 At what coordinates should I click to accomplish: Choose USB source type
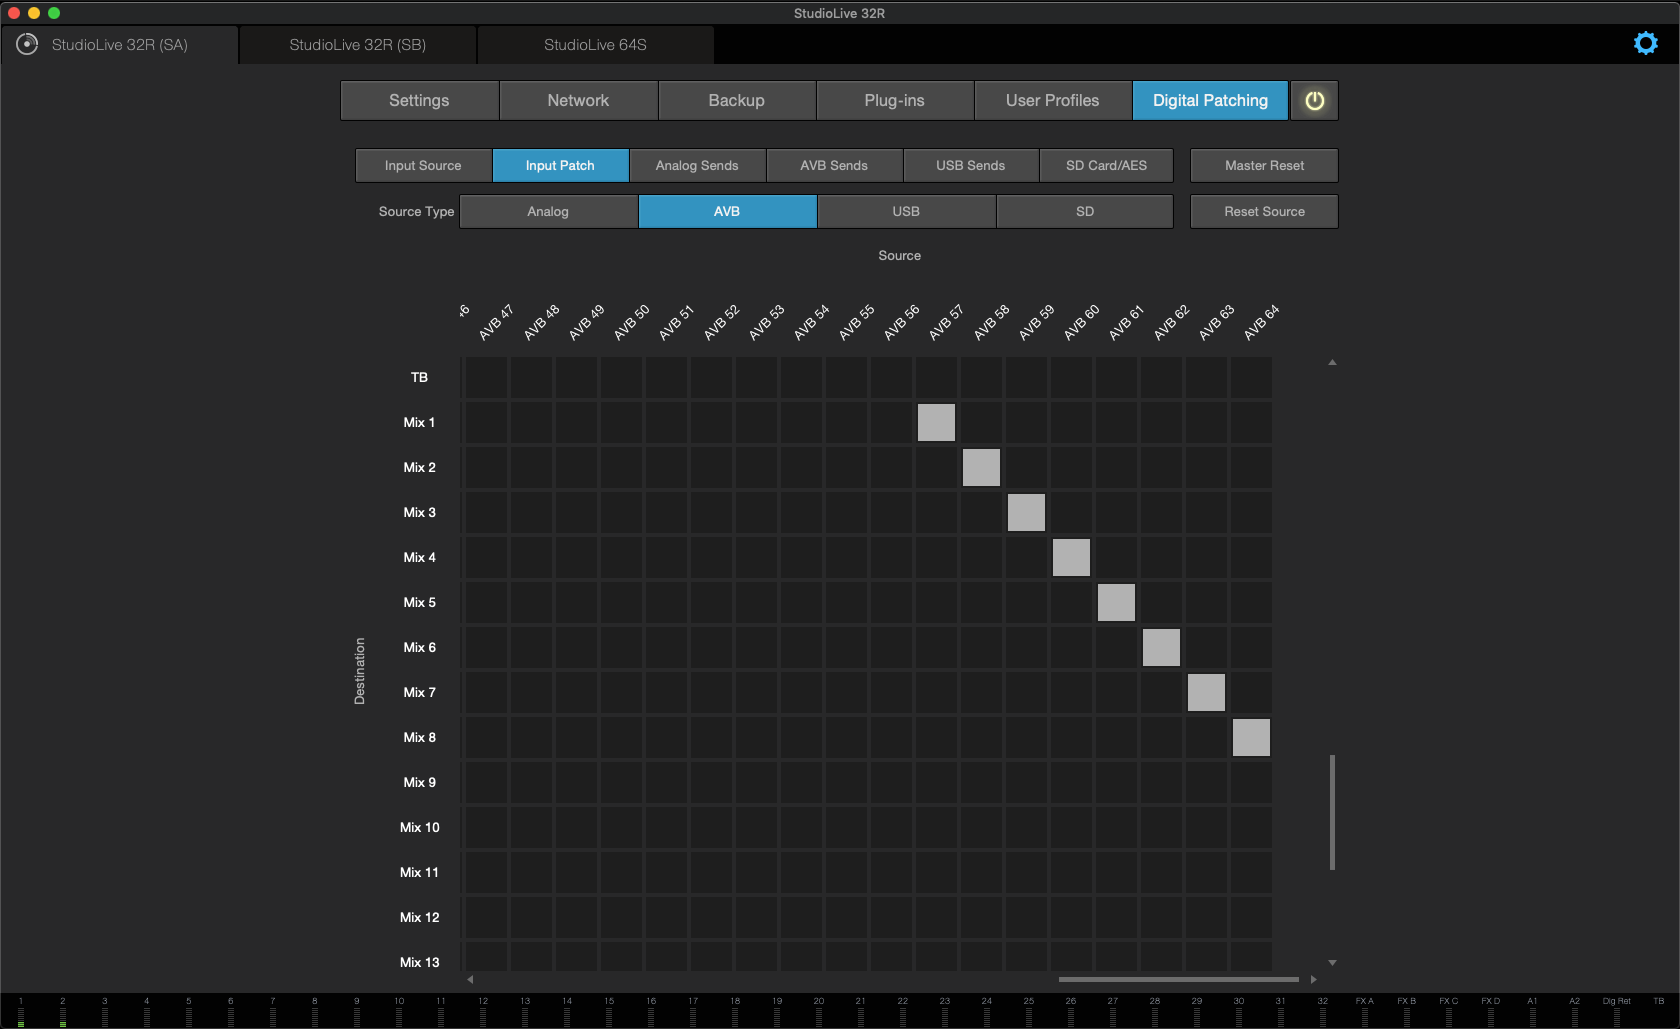pyautogui.click(x=906, y=211)
